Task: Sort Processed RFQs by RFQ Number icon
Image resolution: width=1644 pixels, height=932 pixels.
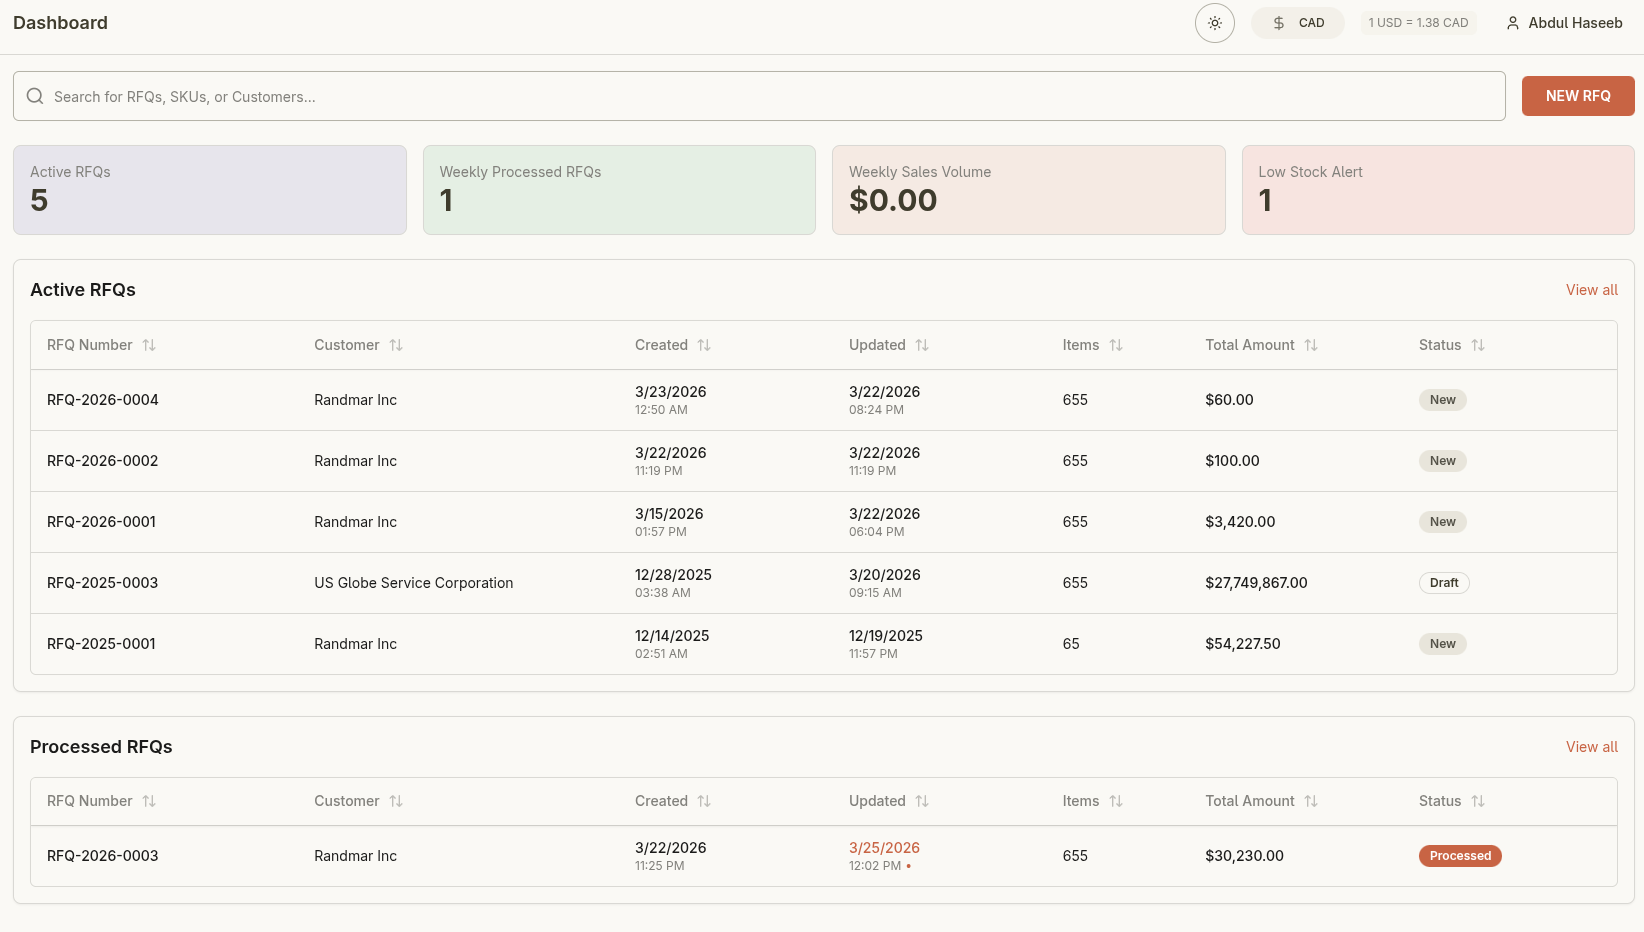Action: [149, 801]
